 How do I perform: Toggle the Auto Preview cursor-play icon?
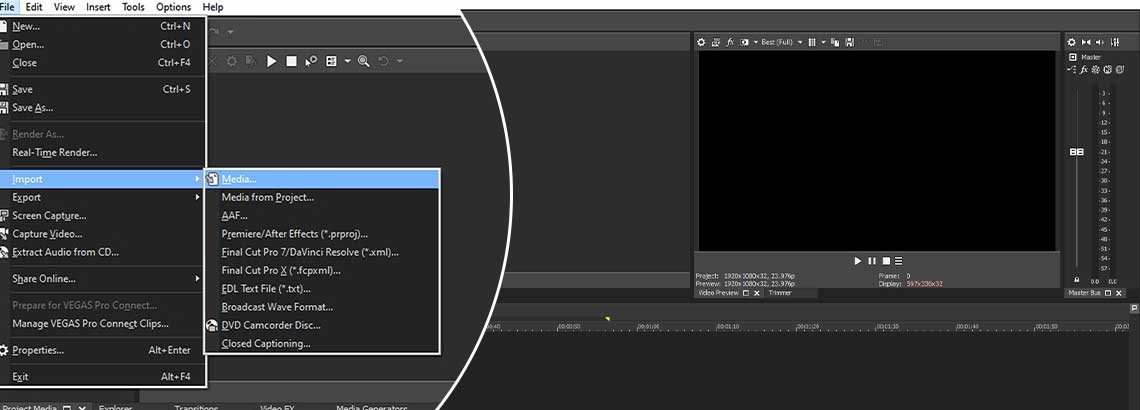click(310, 62)
